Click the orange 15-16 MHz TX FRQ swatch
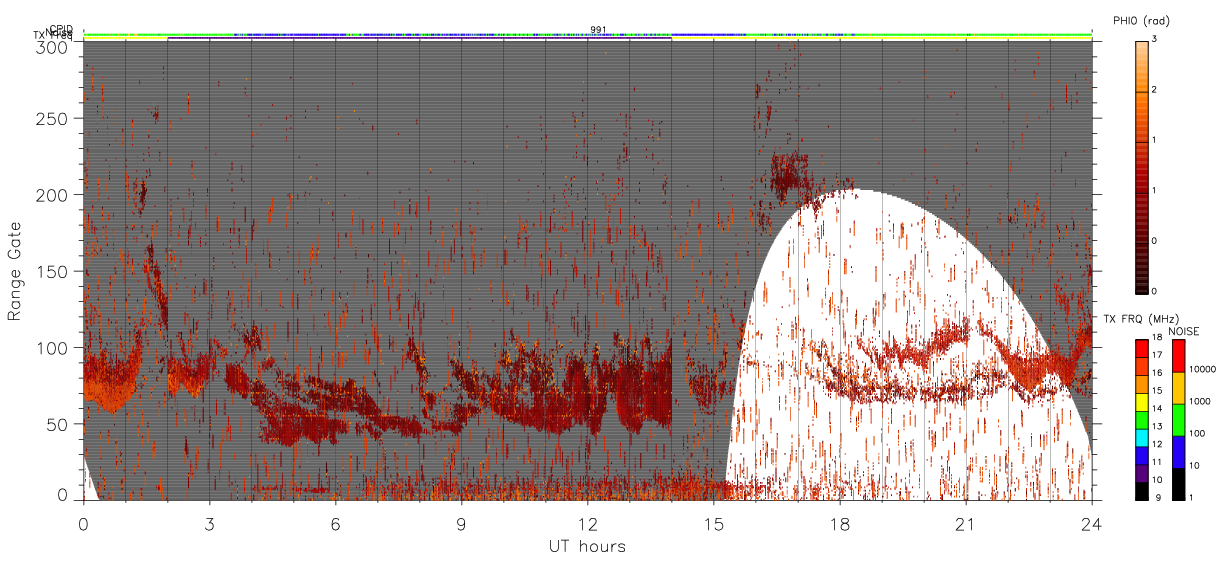 click(1142, 384)
